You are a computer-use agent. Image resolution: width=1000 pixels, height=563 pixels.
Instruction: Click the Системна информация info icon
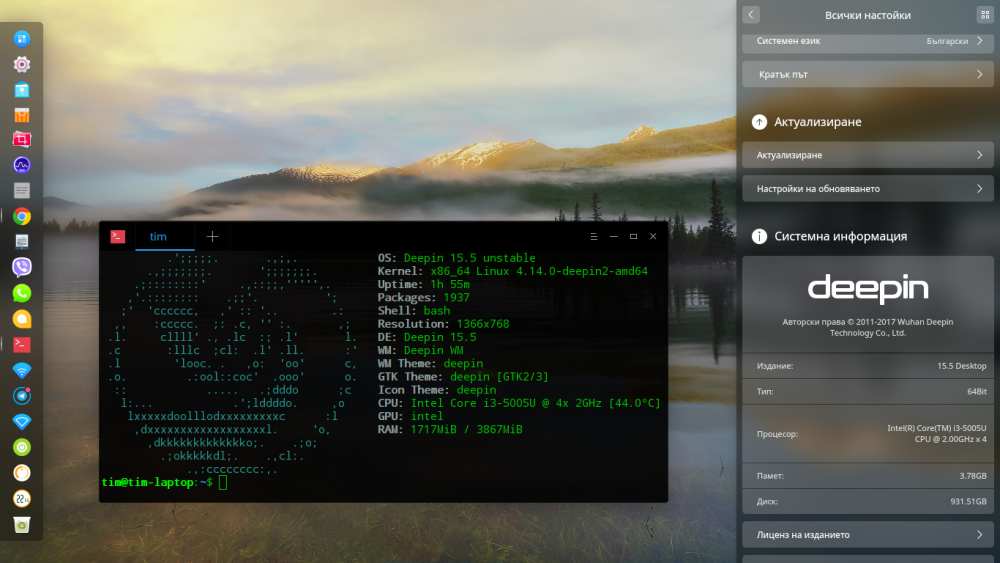[759, 237]
